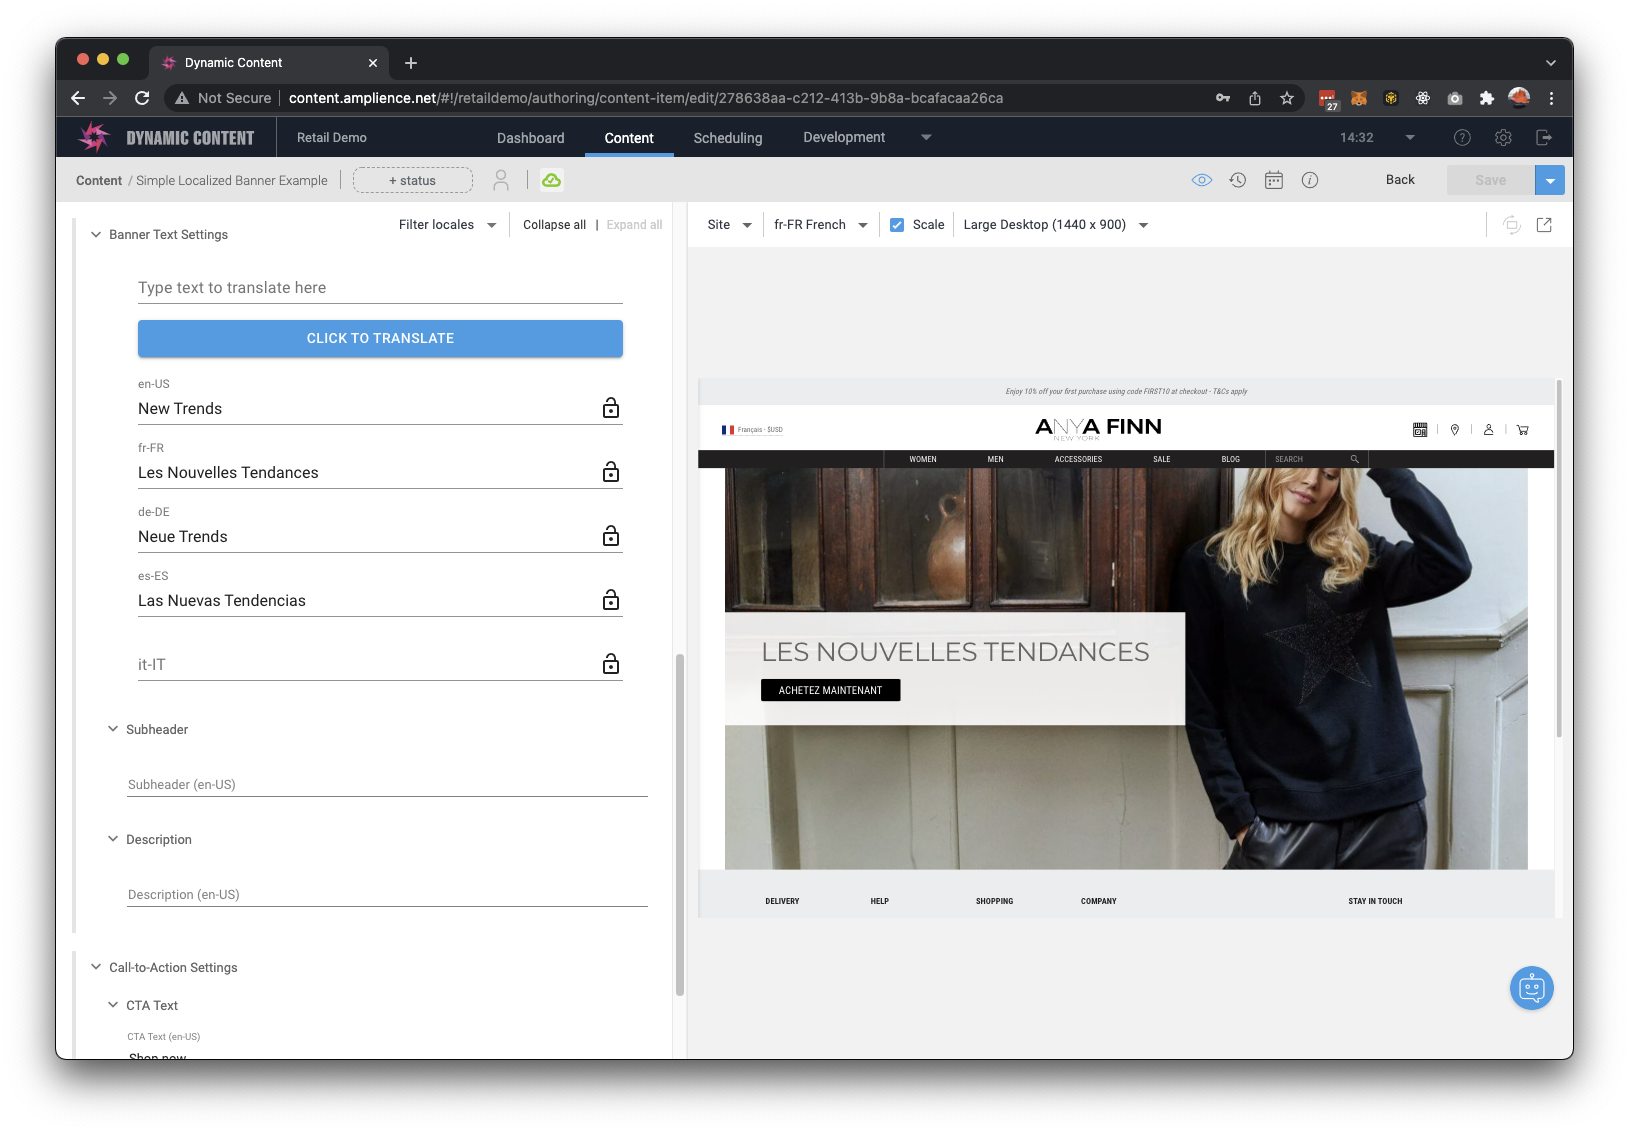Reload the browser page

coord(142,98)
